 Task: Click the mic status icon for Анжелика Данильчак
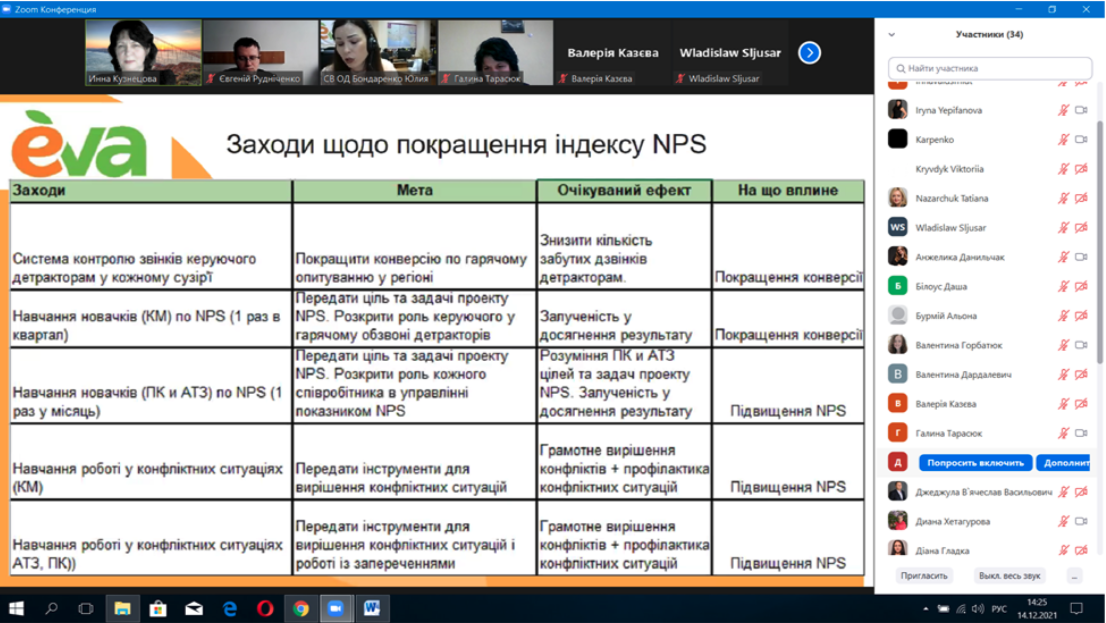[x=1063, y=257]
